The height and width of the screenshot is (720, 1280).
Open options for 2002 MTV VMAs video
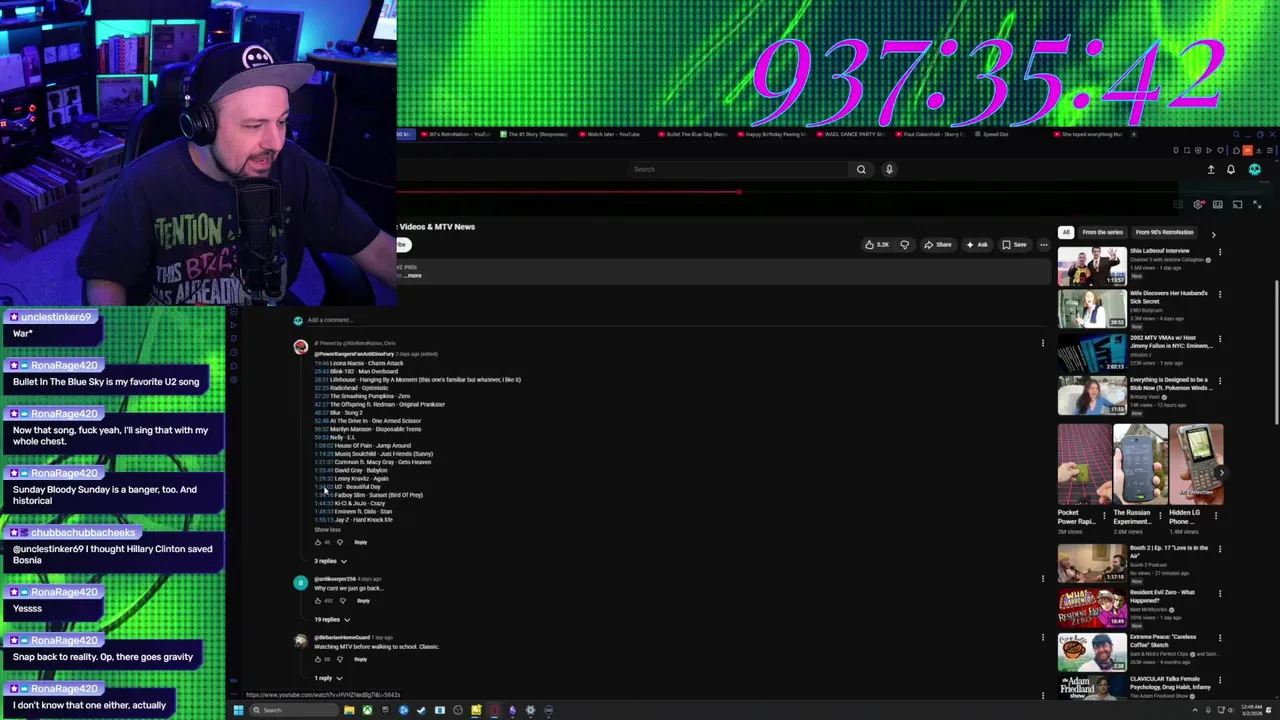point(1220,339)
